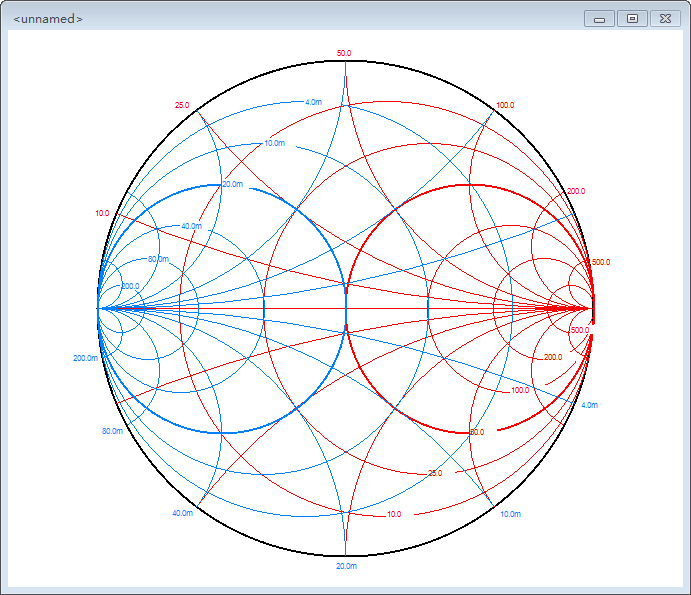This screenshot has width=691, height=595.
Task: Click blue 10.0m label inside the chart
Action: pos(274,144)
